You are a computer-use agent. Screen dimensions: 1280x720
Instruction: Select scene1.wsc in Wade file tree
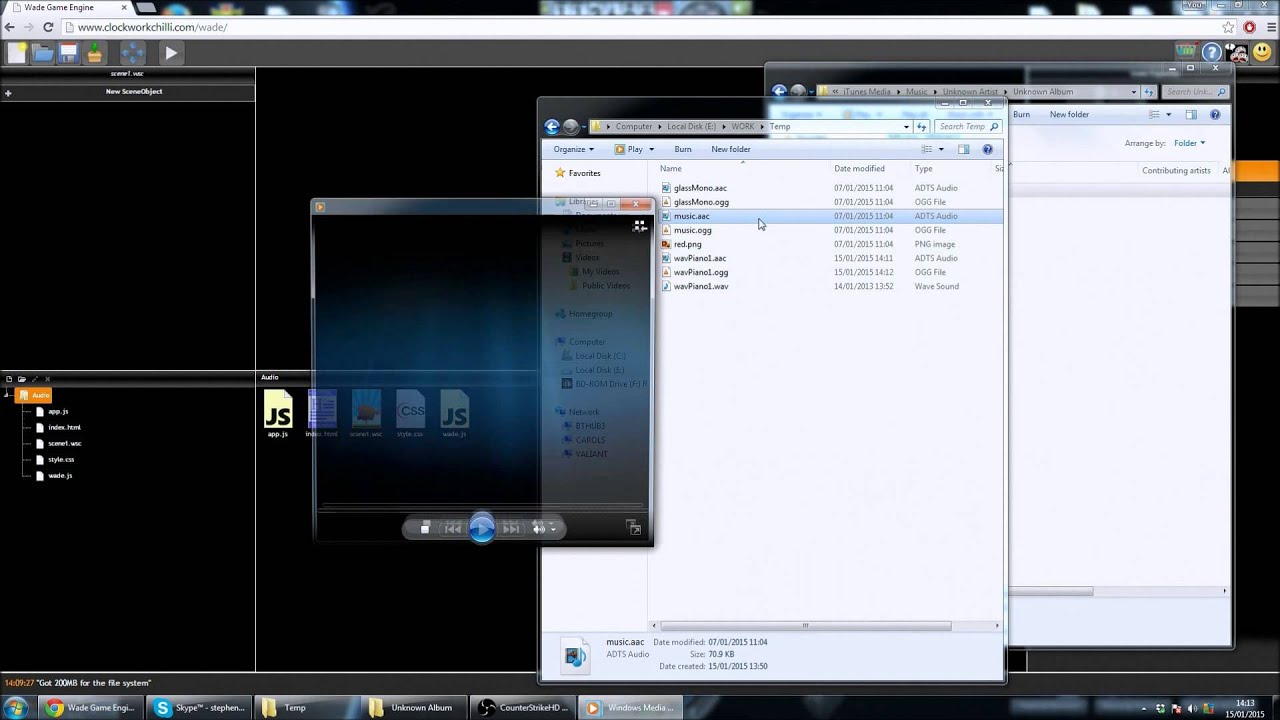coord(65,443)
